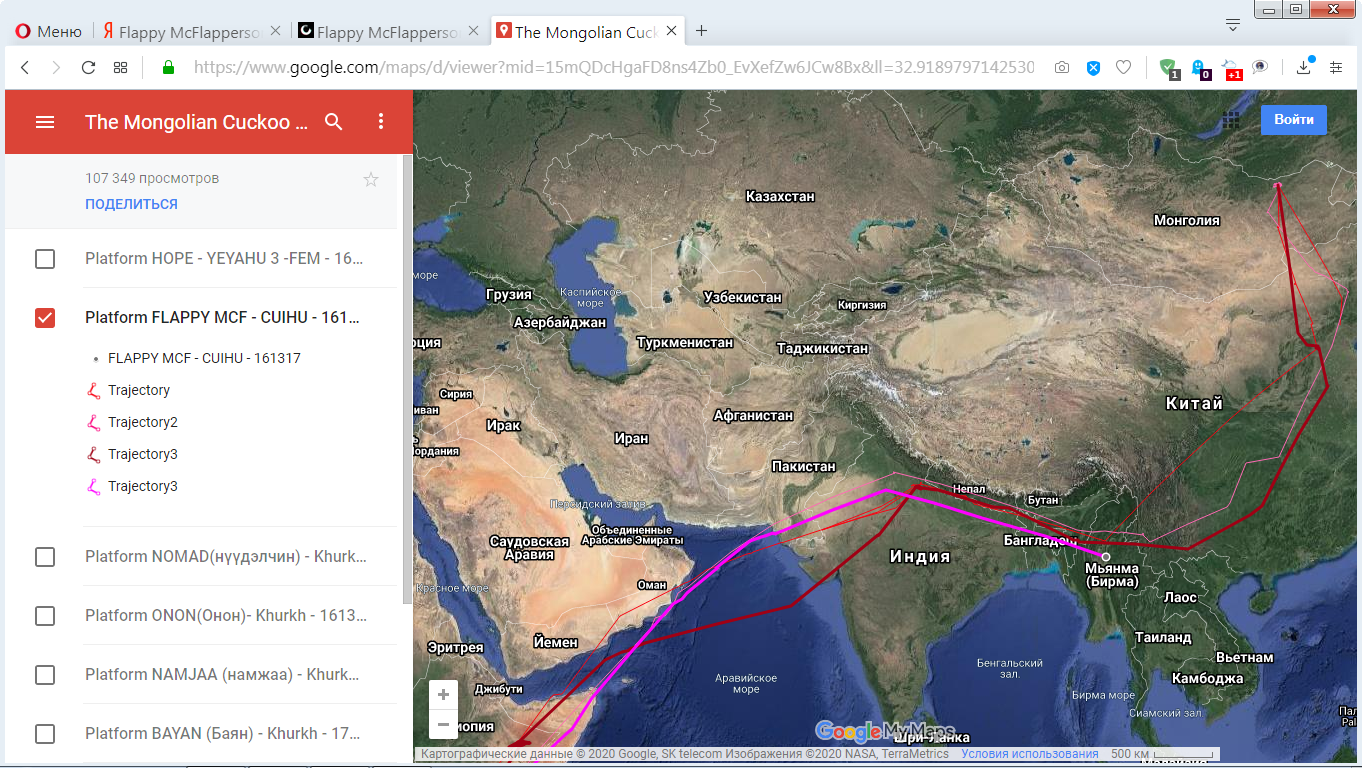The width and height of the screenshot is (1362, 768).
Task: Open the Opera snapshot camera tool
Action: click(1062, 68)
